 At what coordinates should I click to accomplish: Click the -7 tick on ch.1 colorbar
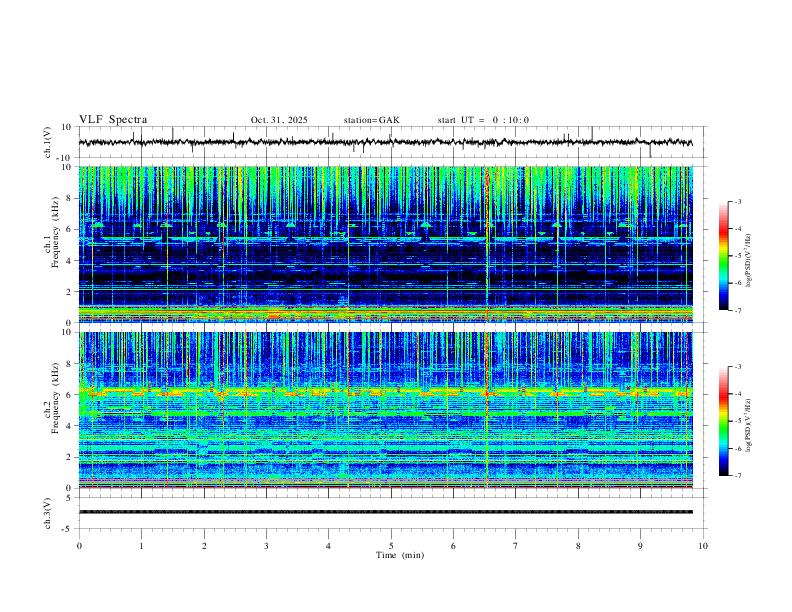click(x=737, y=310)
